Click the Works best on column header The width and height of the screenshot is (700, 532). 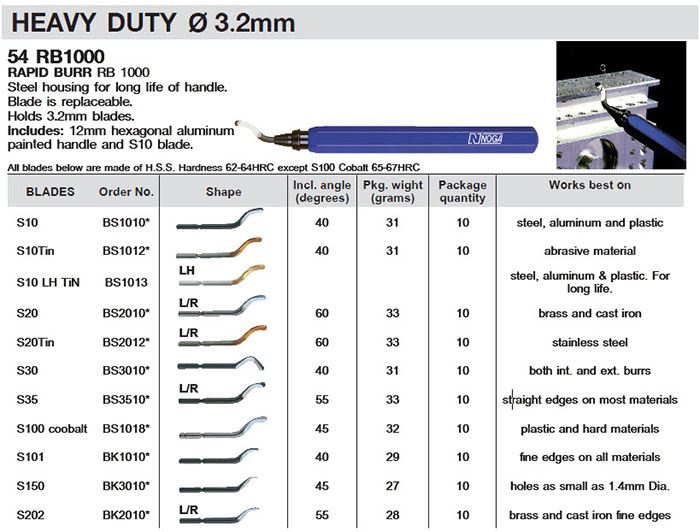tap(590, 185)
